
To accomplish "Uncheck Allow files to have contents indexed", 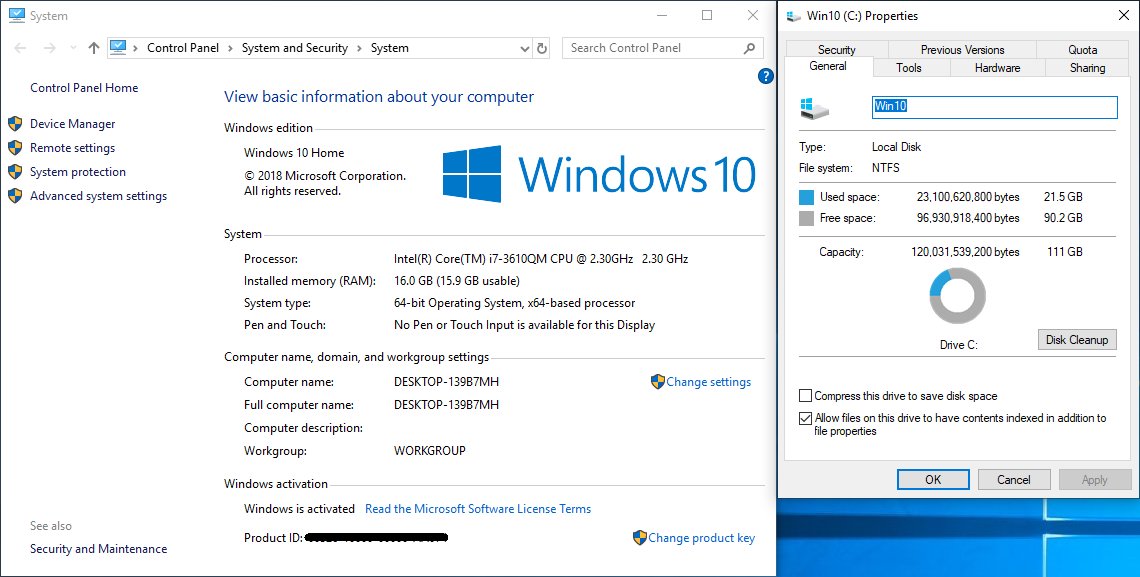I will (806, 419).
